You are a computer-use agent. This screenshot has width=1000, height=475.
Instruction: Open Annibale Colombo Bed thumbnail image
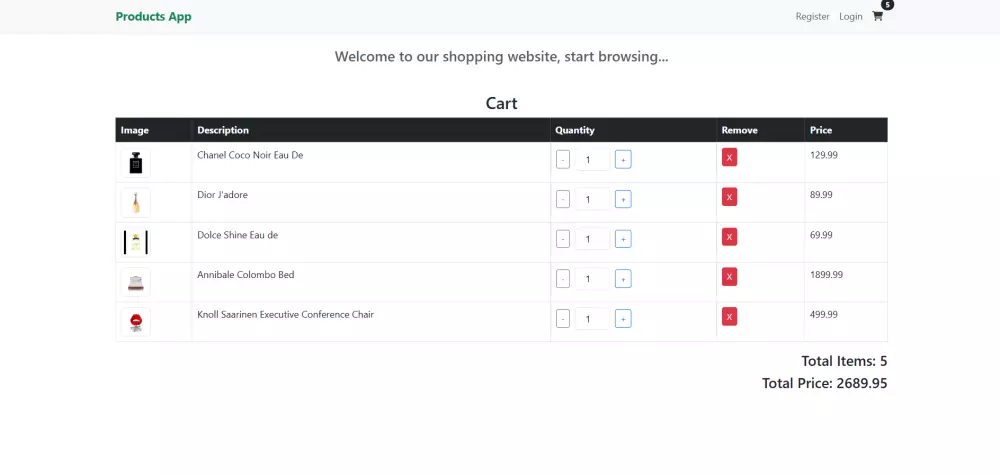click(x=136, y=282)
